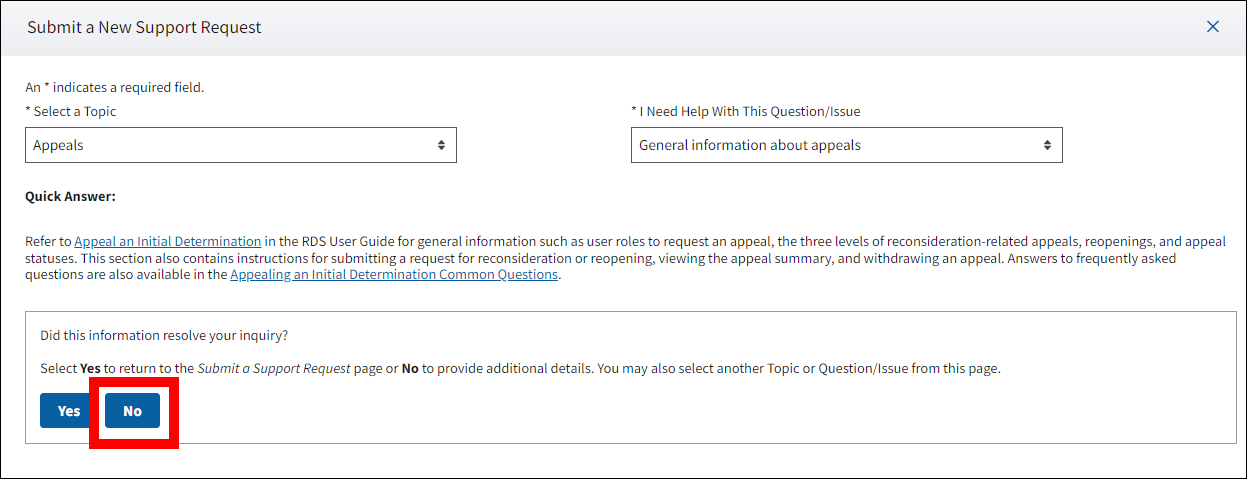Image resolution: width=1247 pixels, height=479 pixels.
Task: Open the Appeal an Initial Determination link
Action: [168, 241]
